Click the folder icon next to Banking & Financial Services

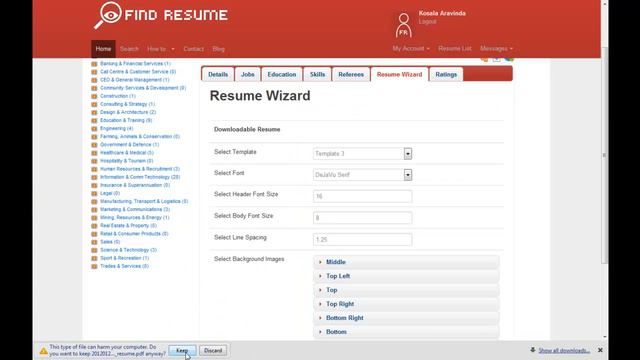[x=94, y=64]
